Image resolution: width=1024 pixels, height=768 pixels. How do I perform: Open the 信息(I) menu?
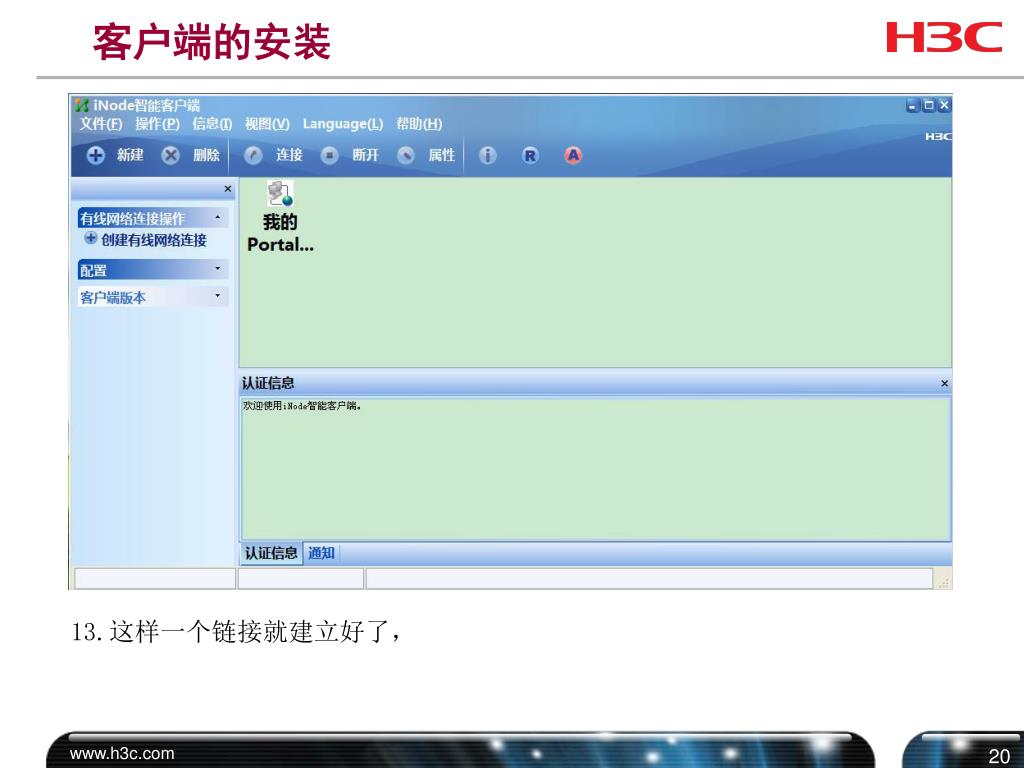(212, 123)
